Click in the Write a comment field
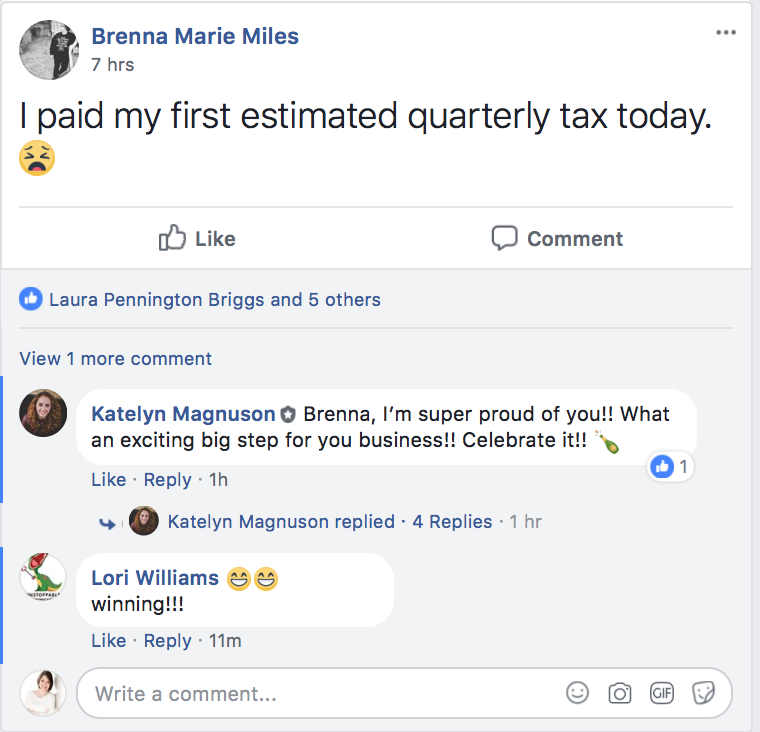The image size is (760, 732). point(320,693)
